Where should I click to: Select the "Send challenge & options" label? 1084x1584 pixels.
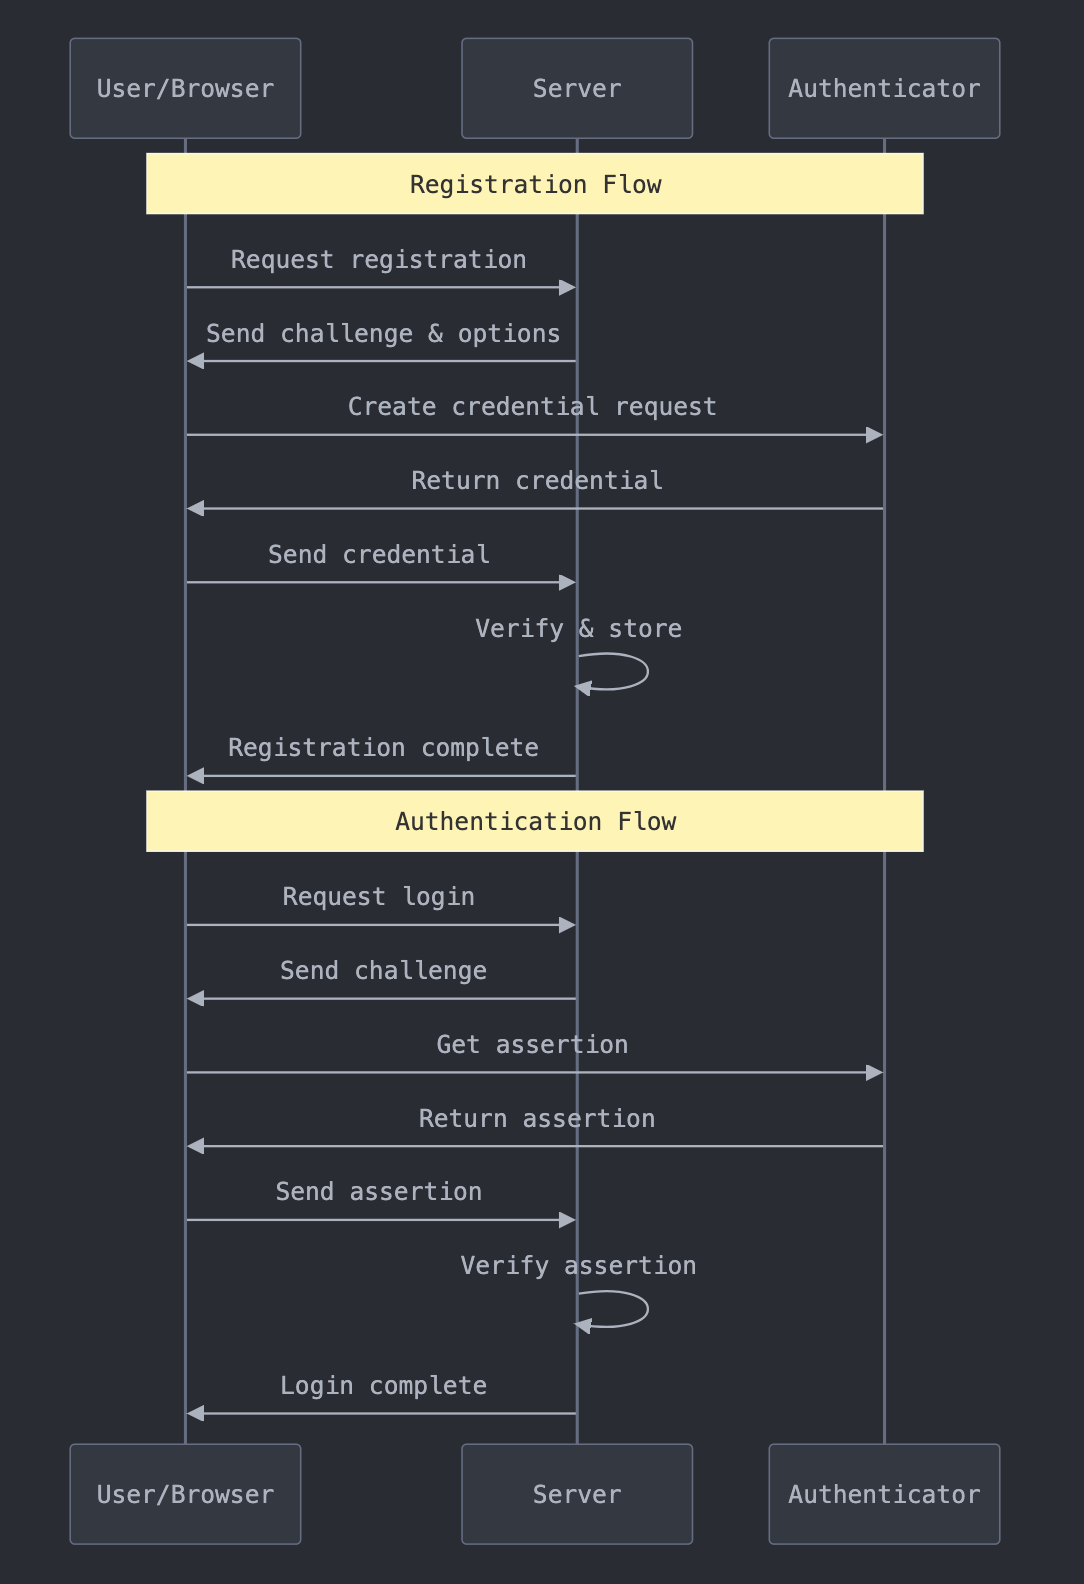(382, 334)
